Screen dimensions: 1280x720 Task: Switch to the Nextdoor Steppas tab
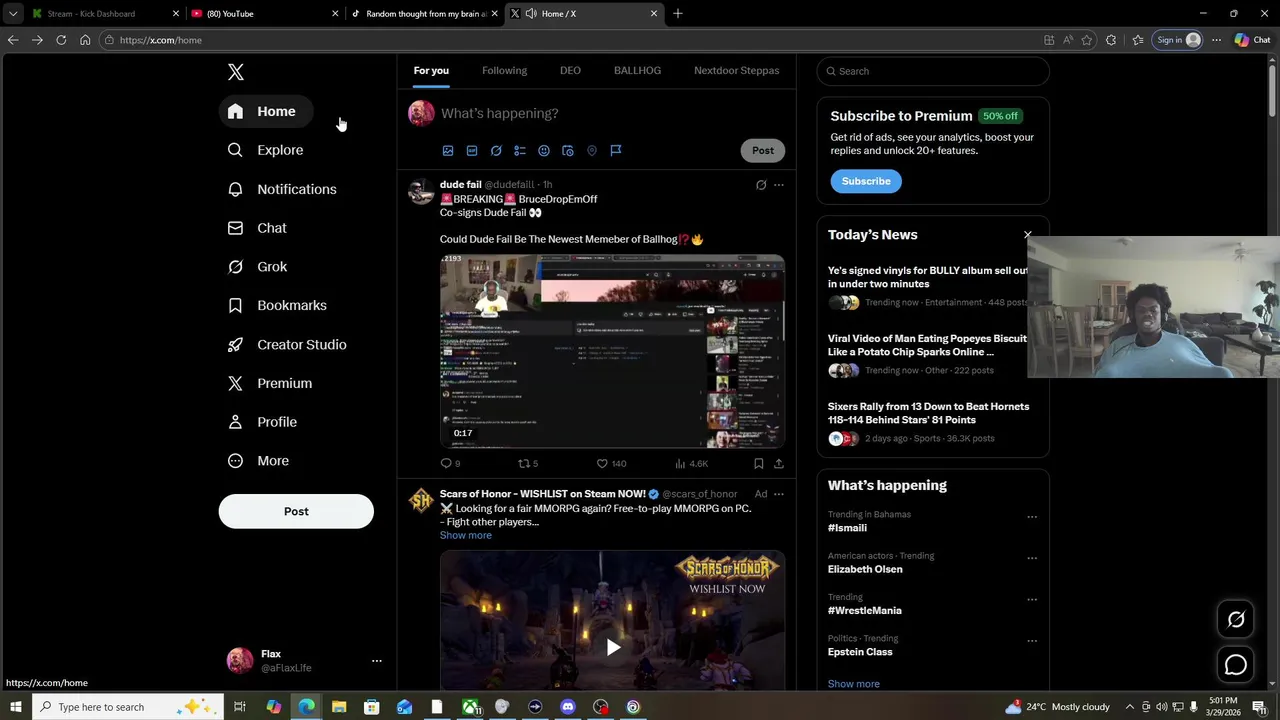tap(736, 70)
